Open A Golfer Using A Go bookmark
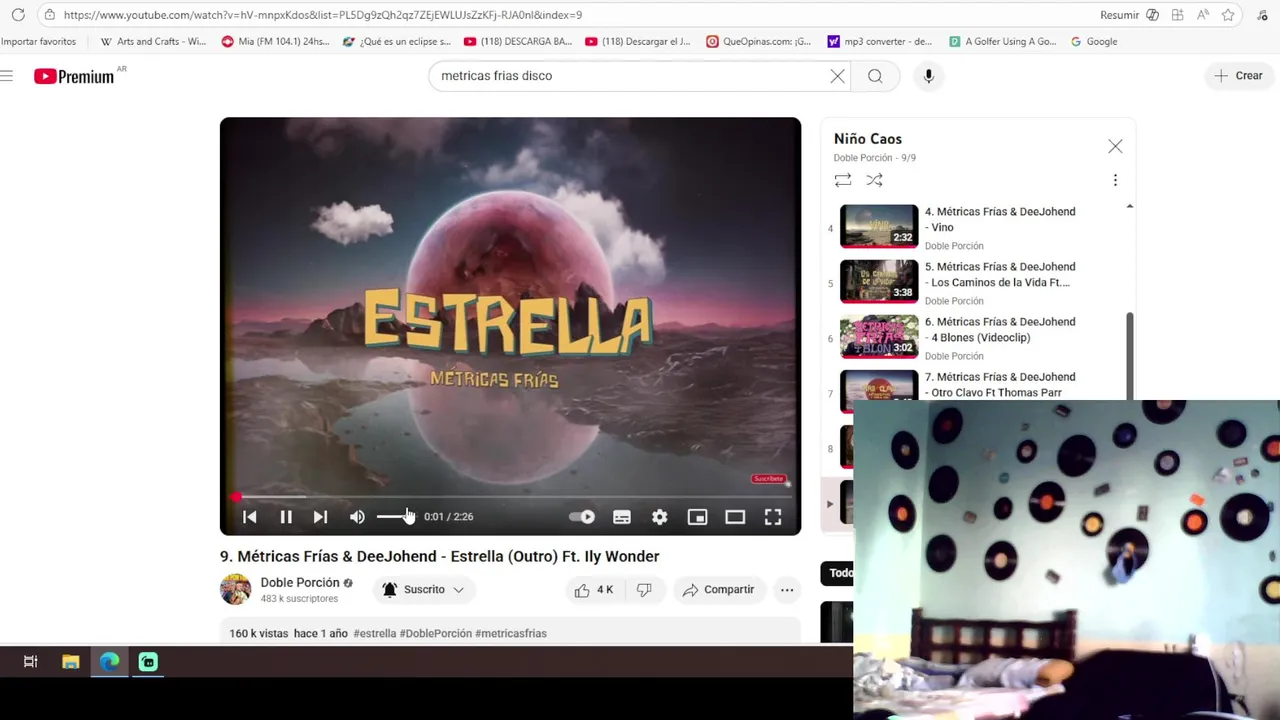The image size is (1280, 720). [x=1002, y=42]
